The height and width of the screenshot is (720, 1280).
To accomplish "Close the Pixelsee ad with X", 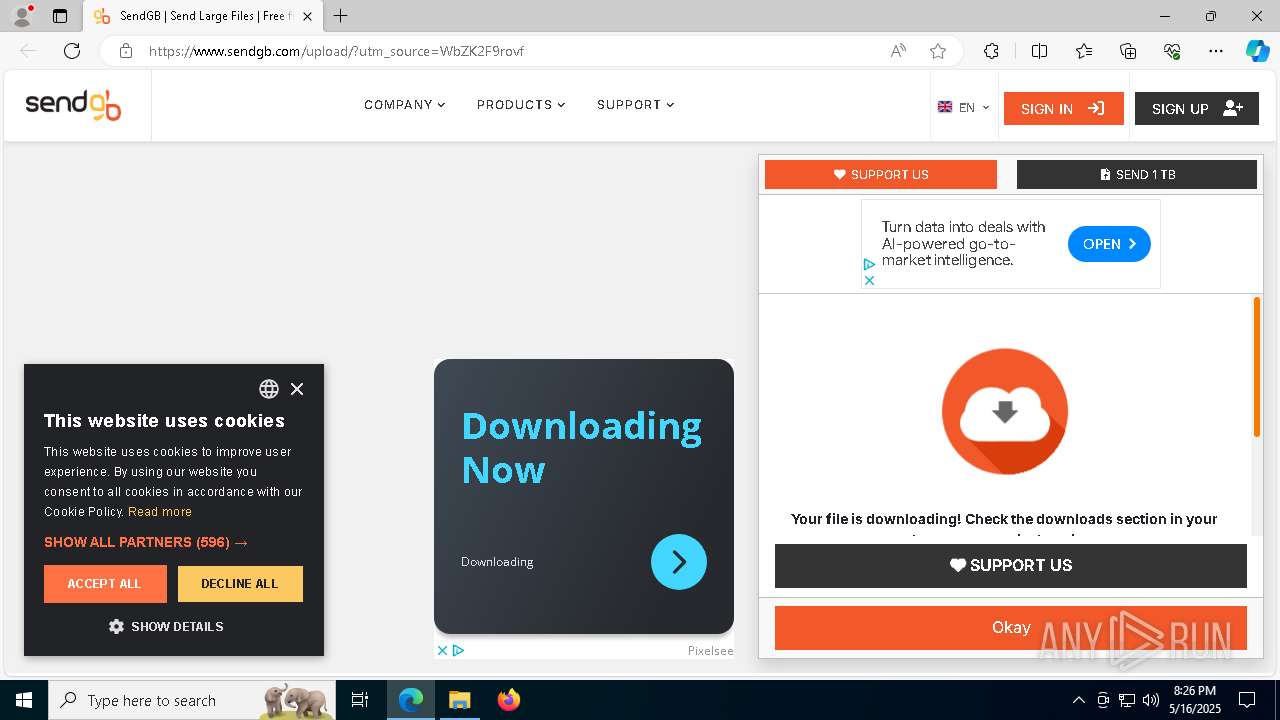I will 442,650.
